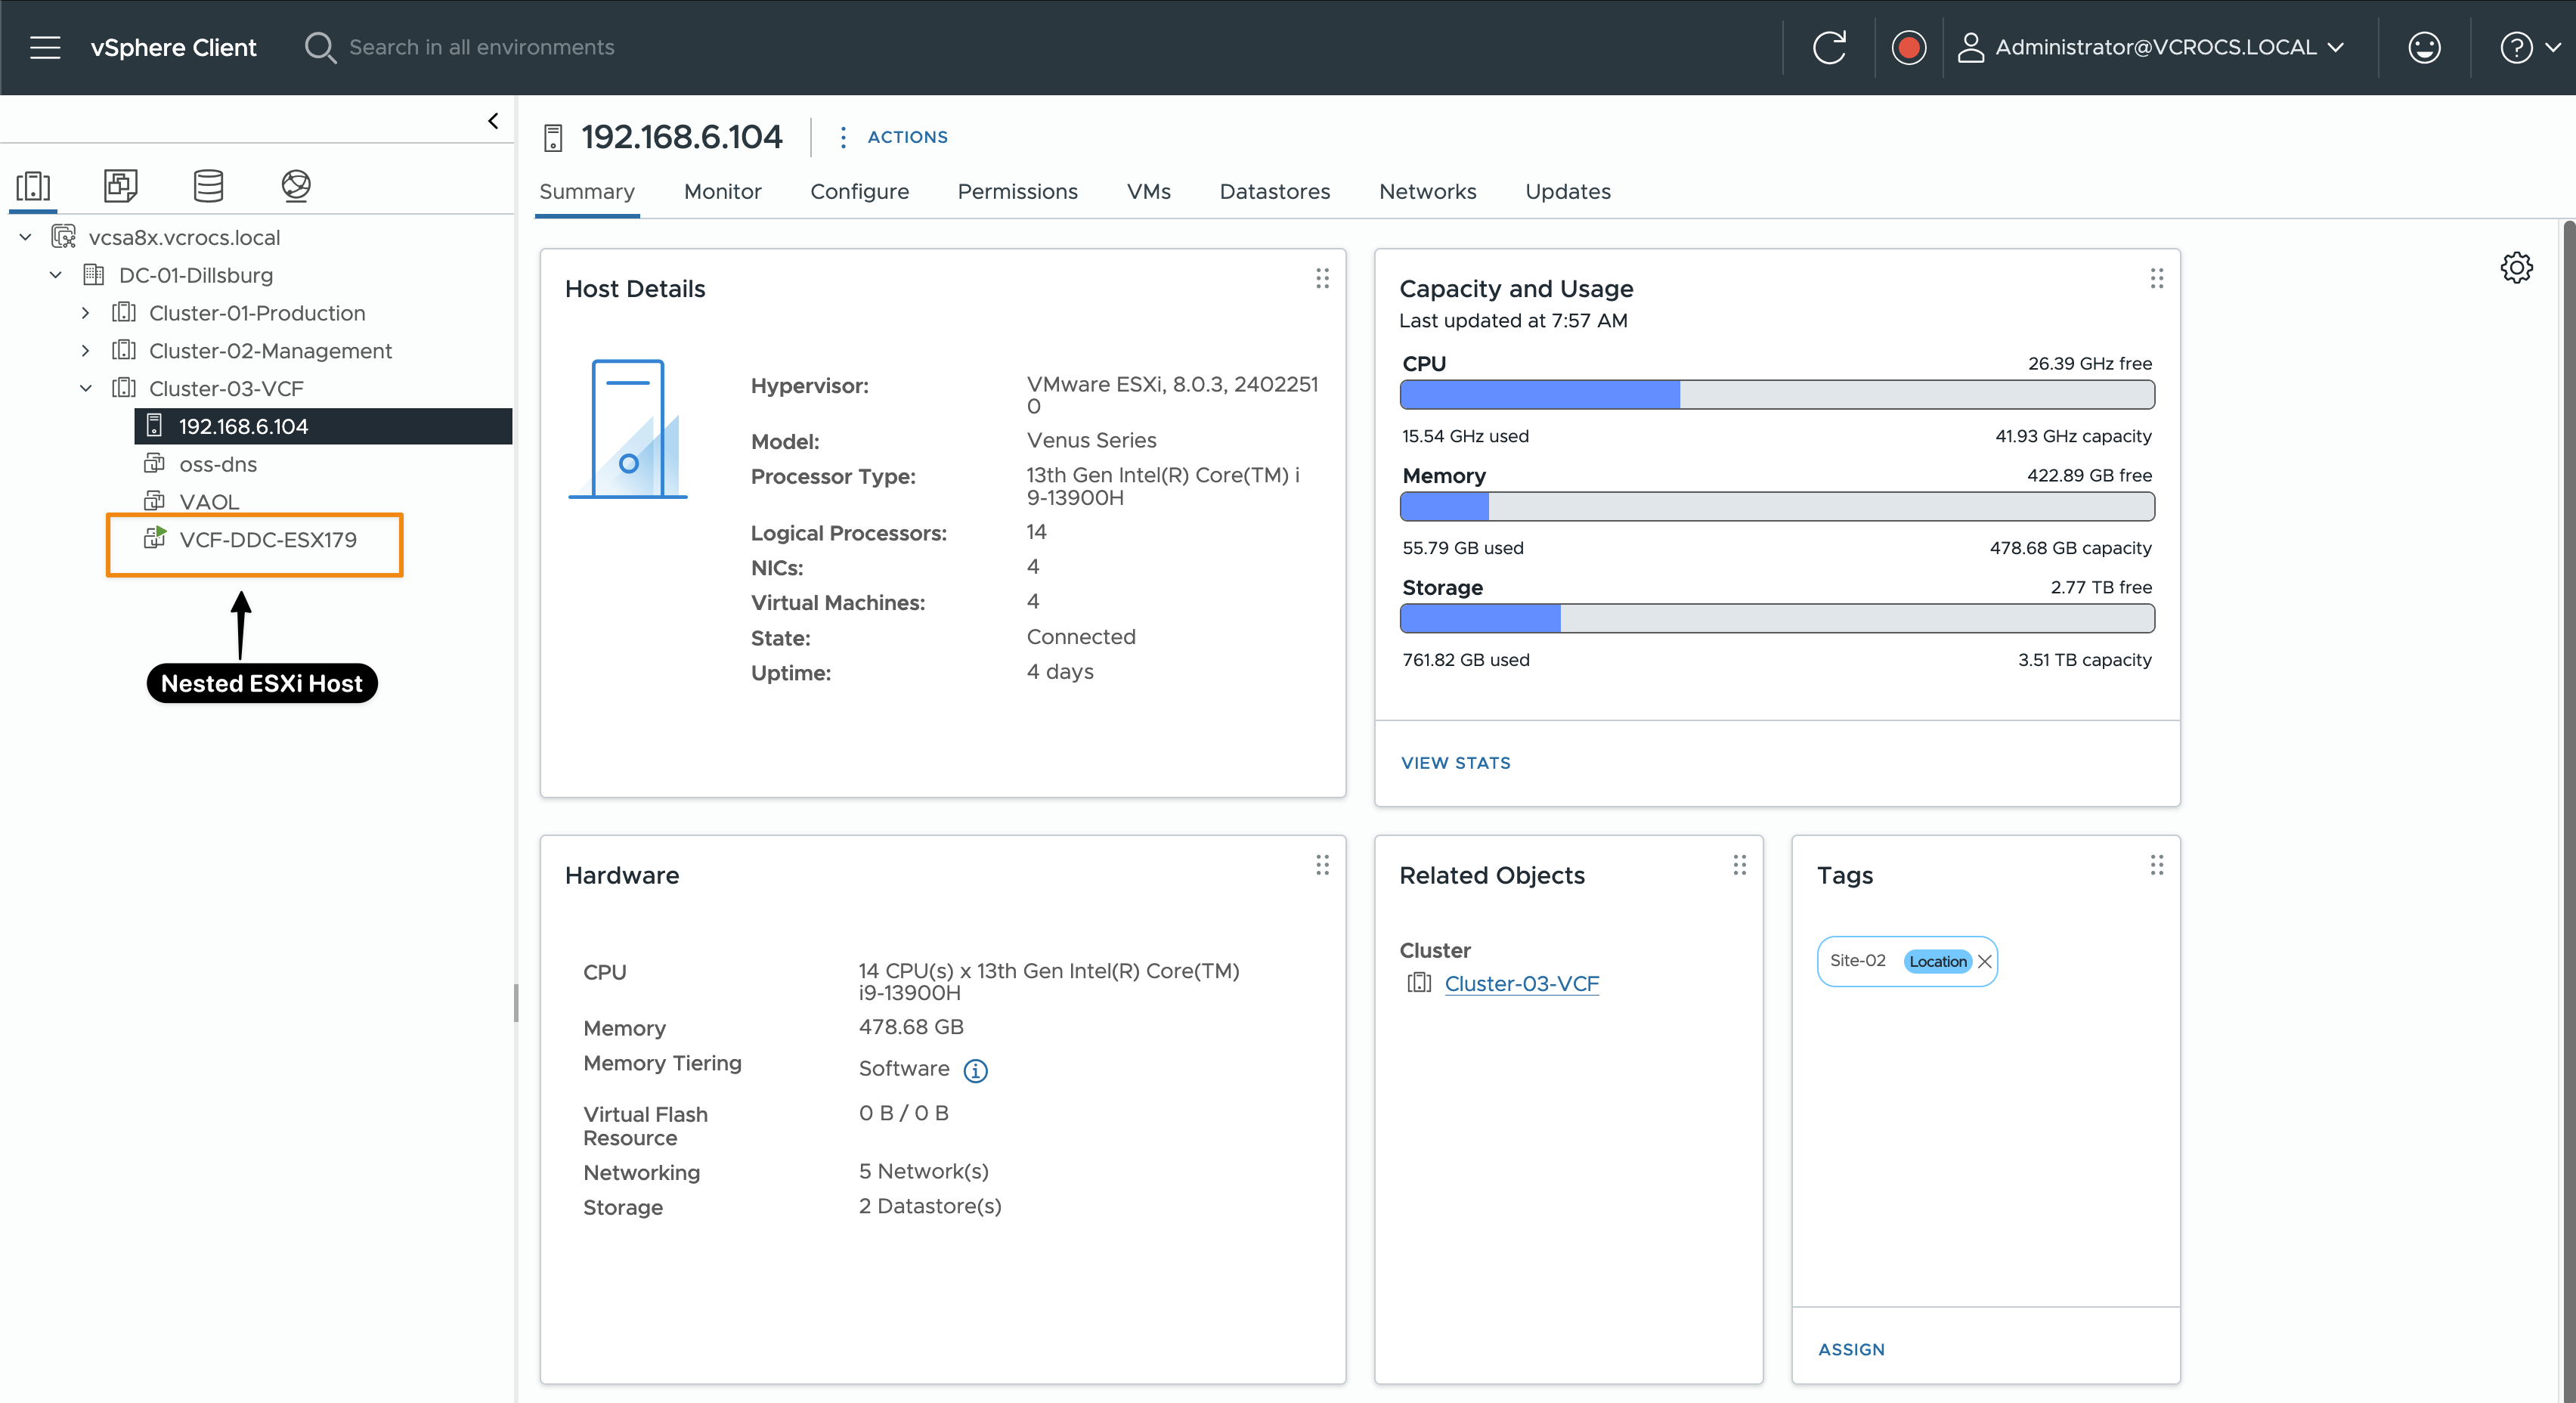The height and width of the screenshot is (1403, 2576).
Task: Remove the Site-02 Location tag
Action: [x=1985, y=961]
